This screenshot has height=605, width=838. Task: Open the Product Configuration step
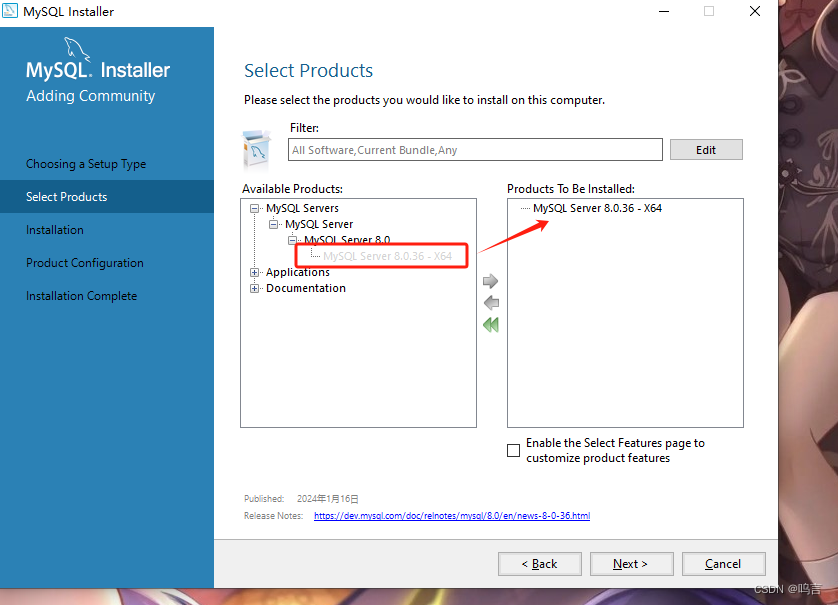coord(85,263)
